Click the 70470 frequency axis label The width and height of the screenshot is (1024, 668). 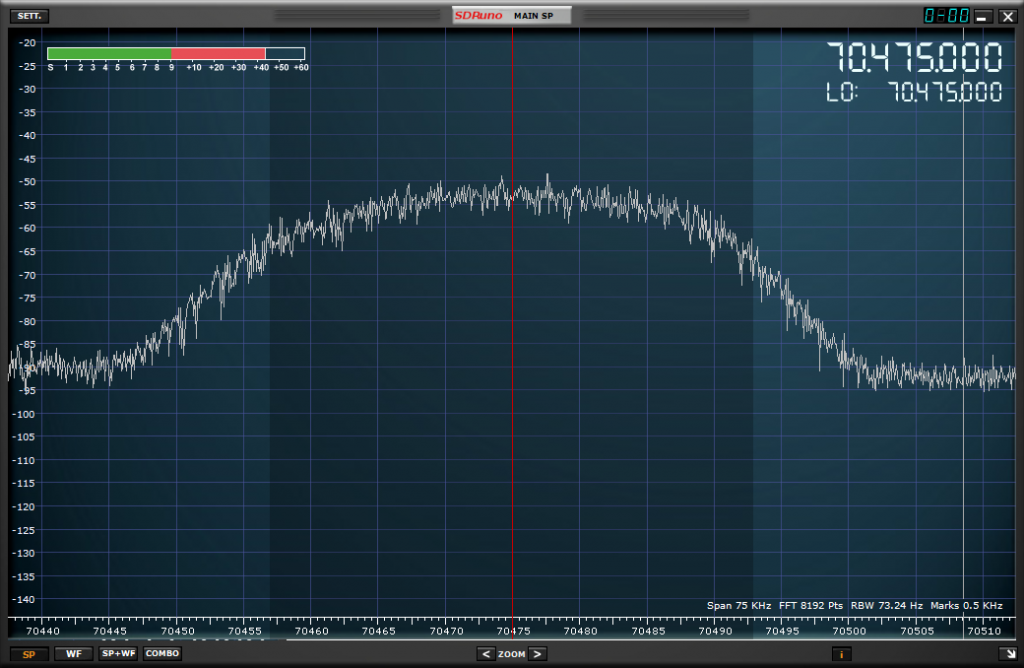[446, 631]
